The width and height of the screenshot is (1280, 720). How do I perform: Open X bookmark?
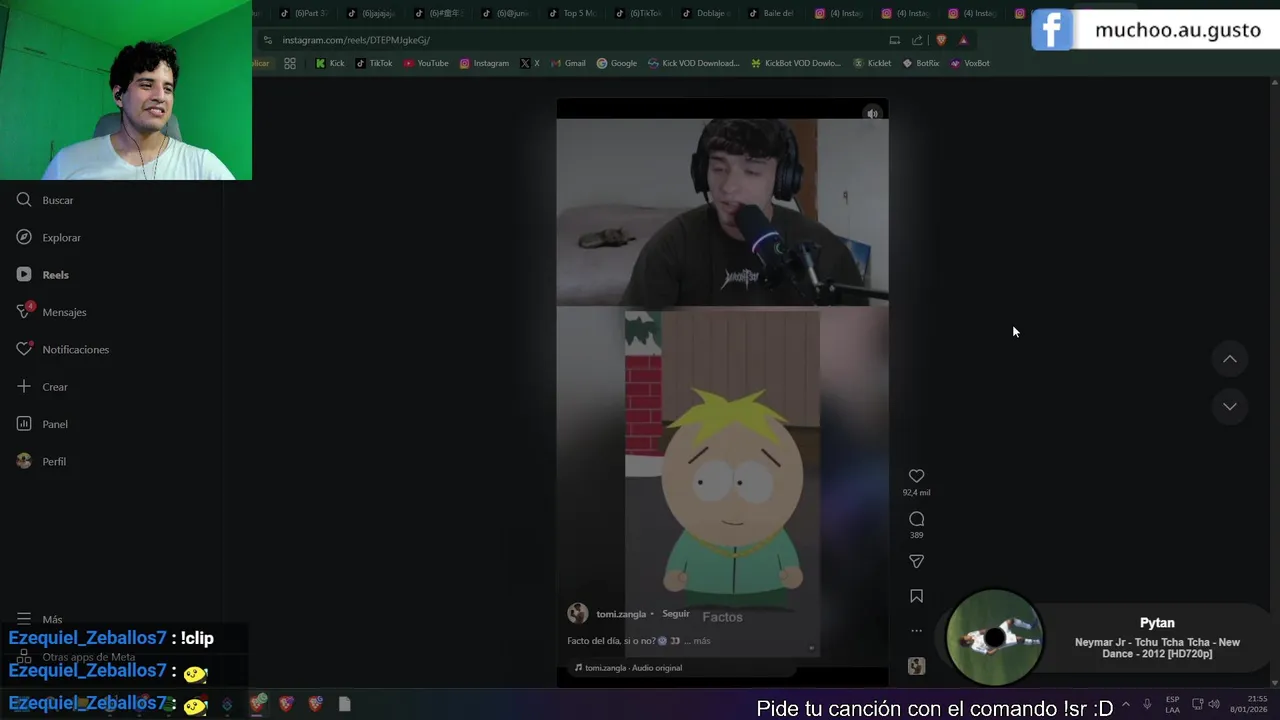point(530,63)
